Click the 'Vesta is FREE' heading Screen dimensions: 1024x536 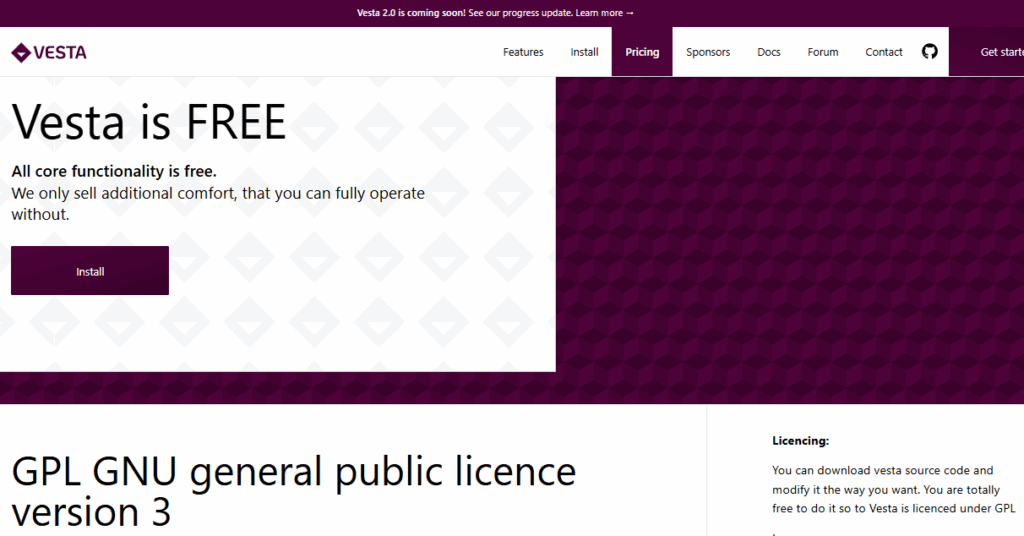coord(149,122)
